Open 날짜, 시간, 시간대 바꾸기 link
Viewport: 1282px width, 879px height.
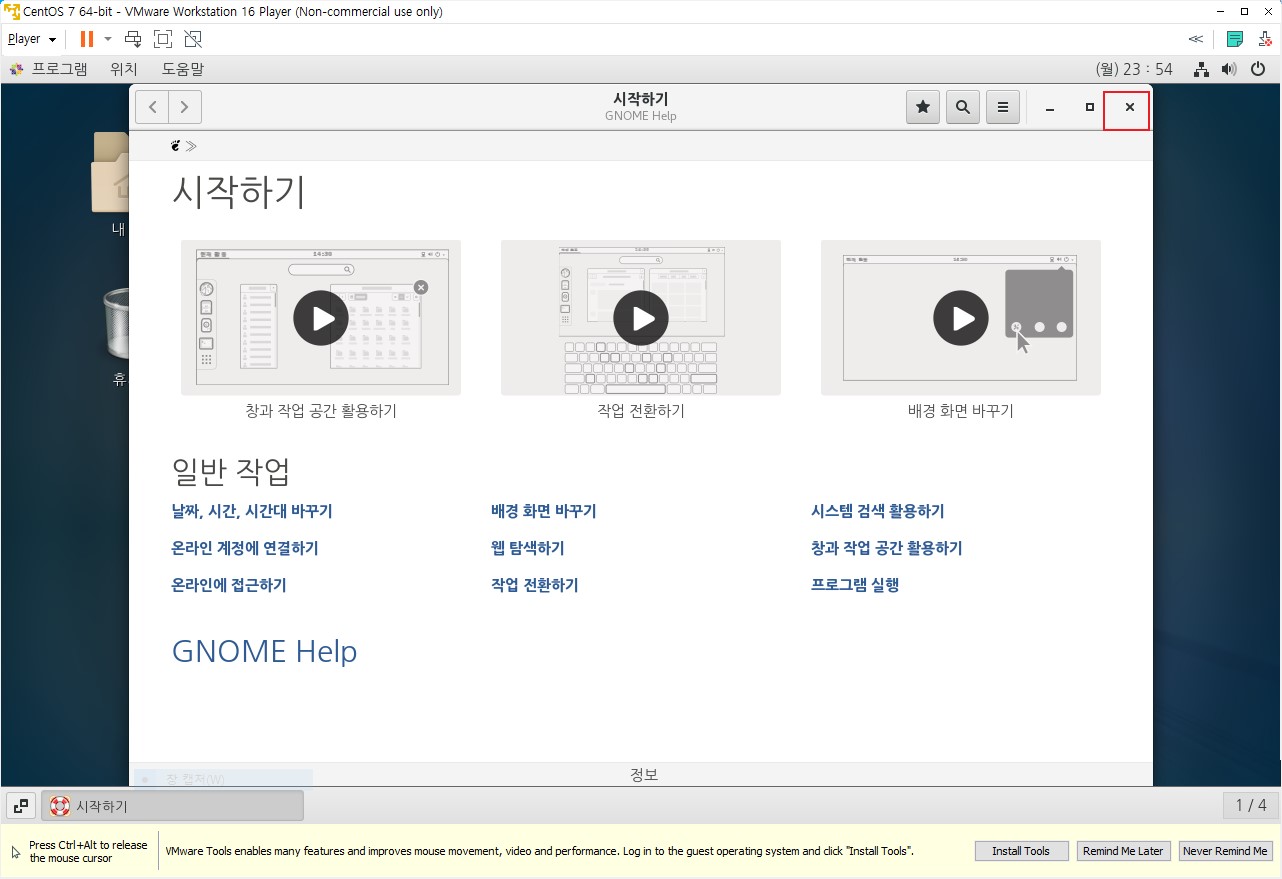[x=252, y=511]
